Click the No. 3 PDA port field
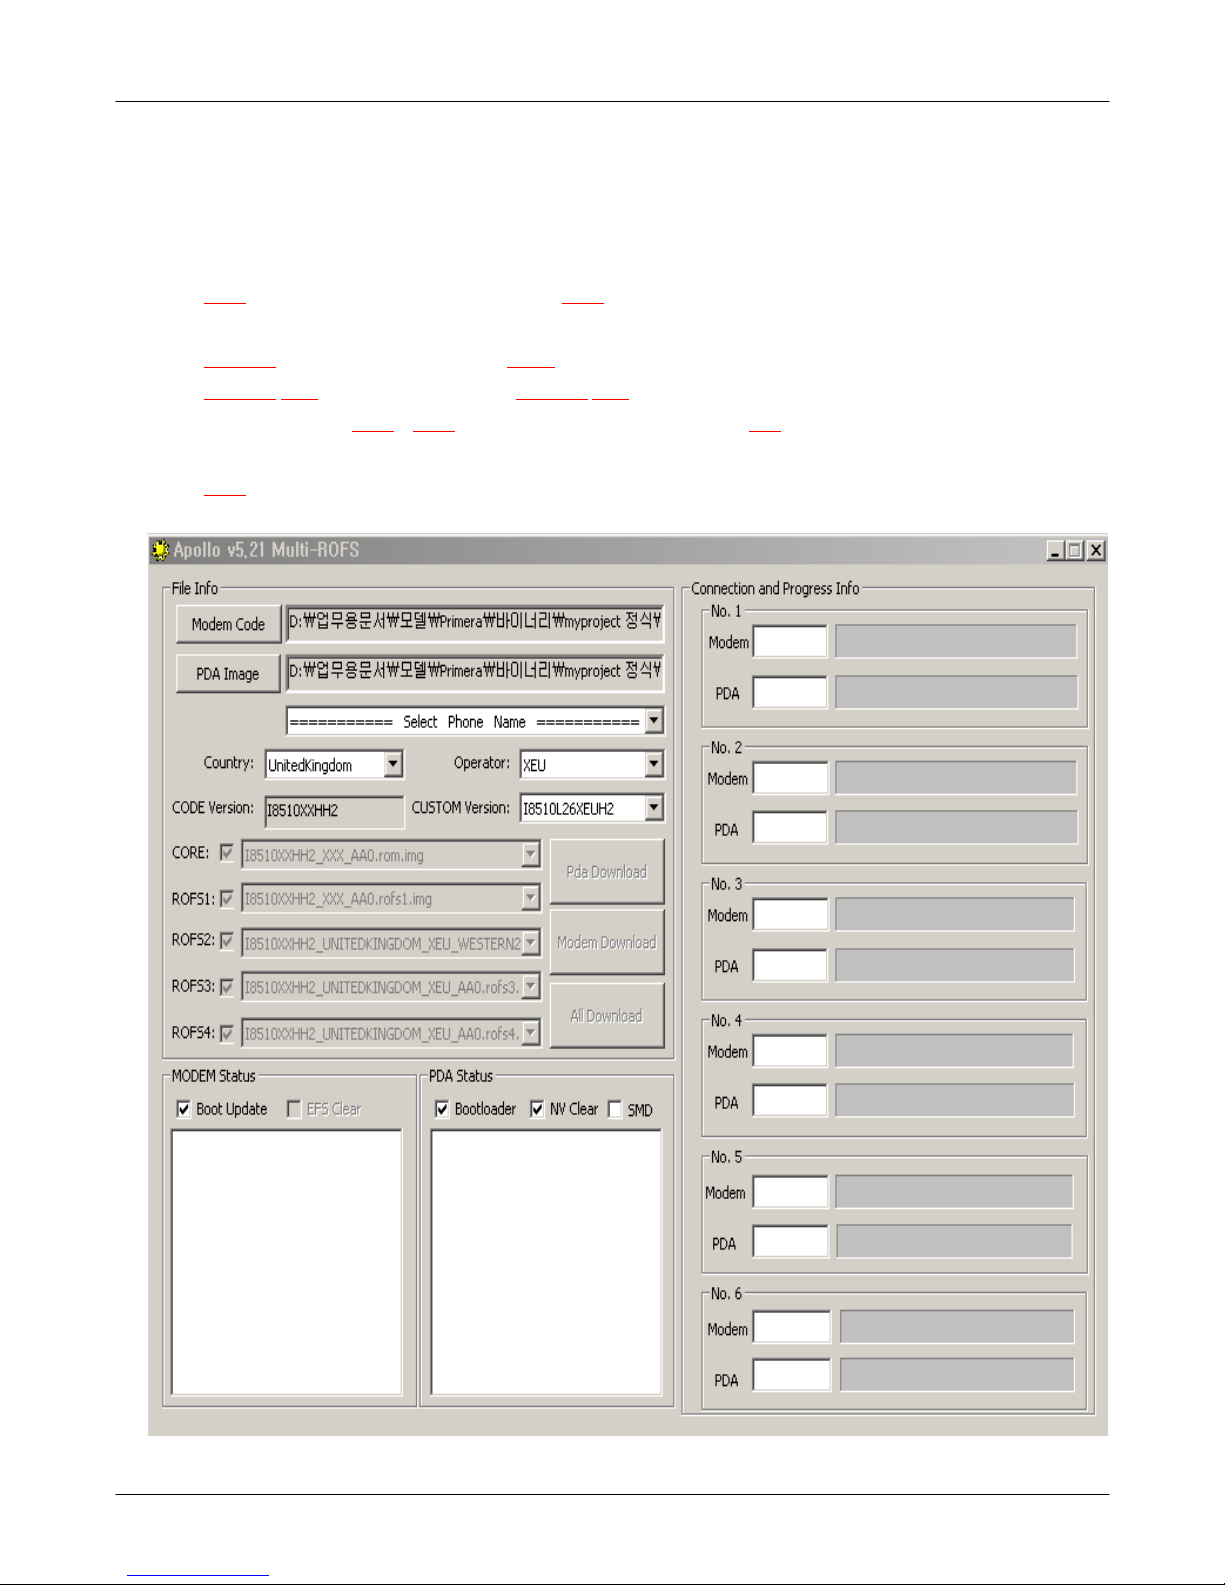 790,965
